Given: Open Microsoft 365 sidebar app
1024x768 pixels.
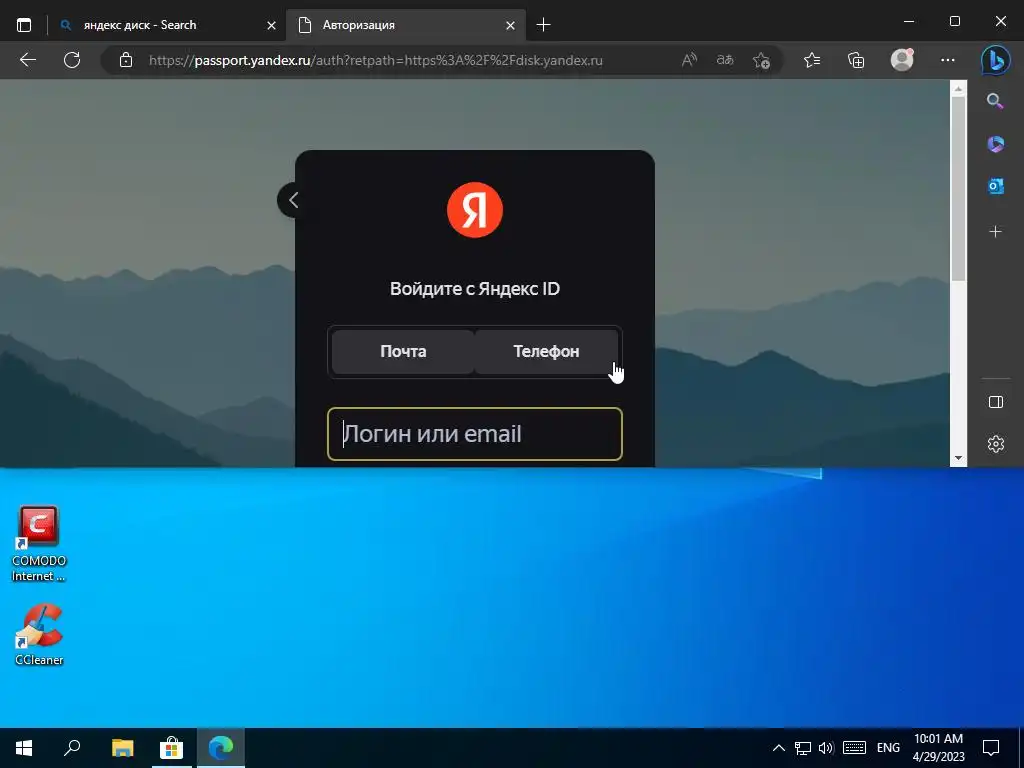Looking at the screenshot, I should (x=995, y=144).
